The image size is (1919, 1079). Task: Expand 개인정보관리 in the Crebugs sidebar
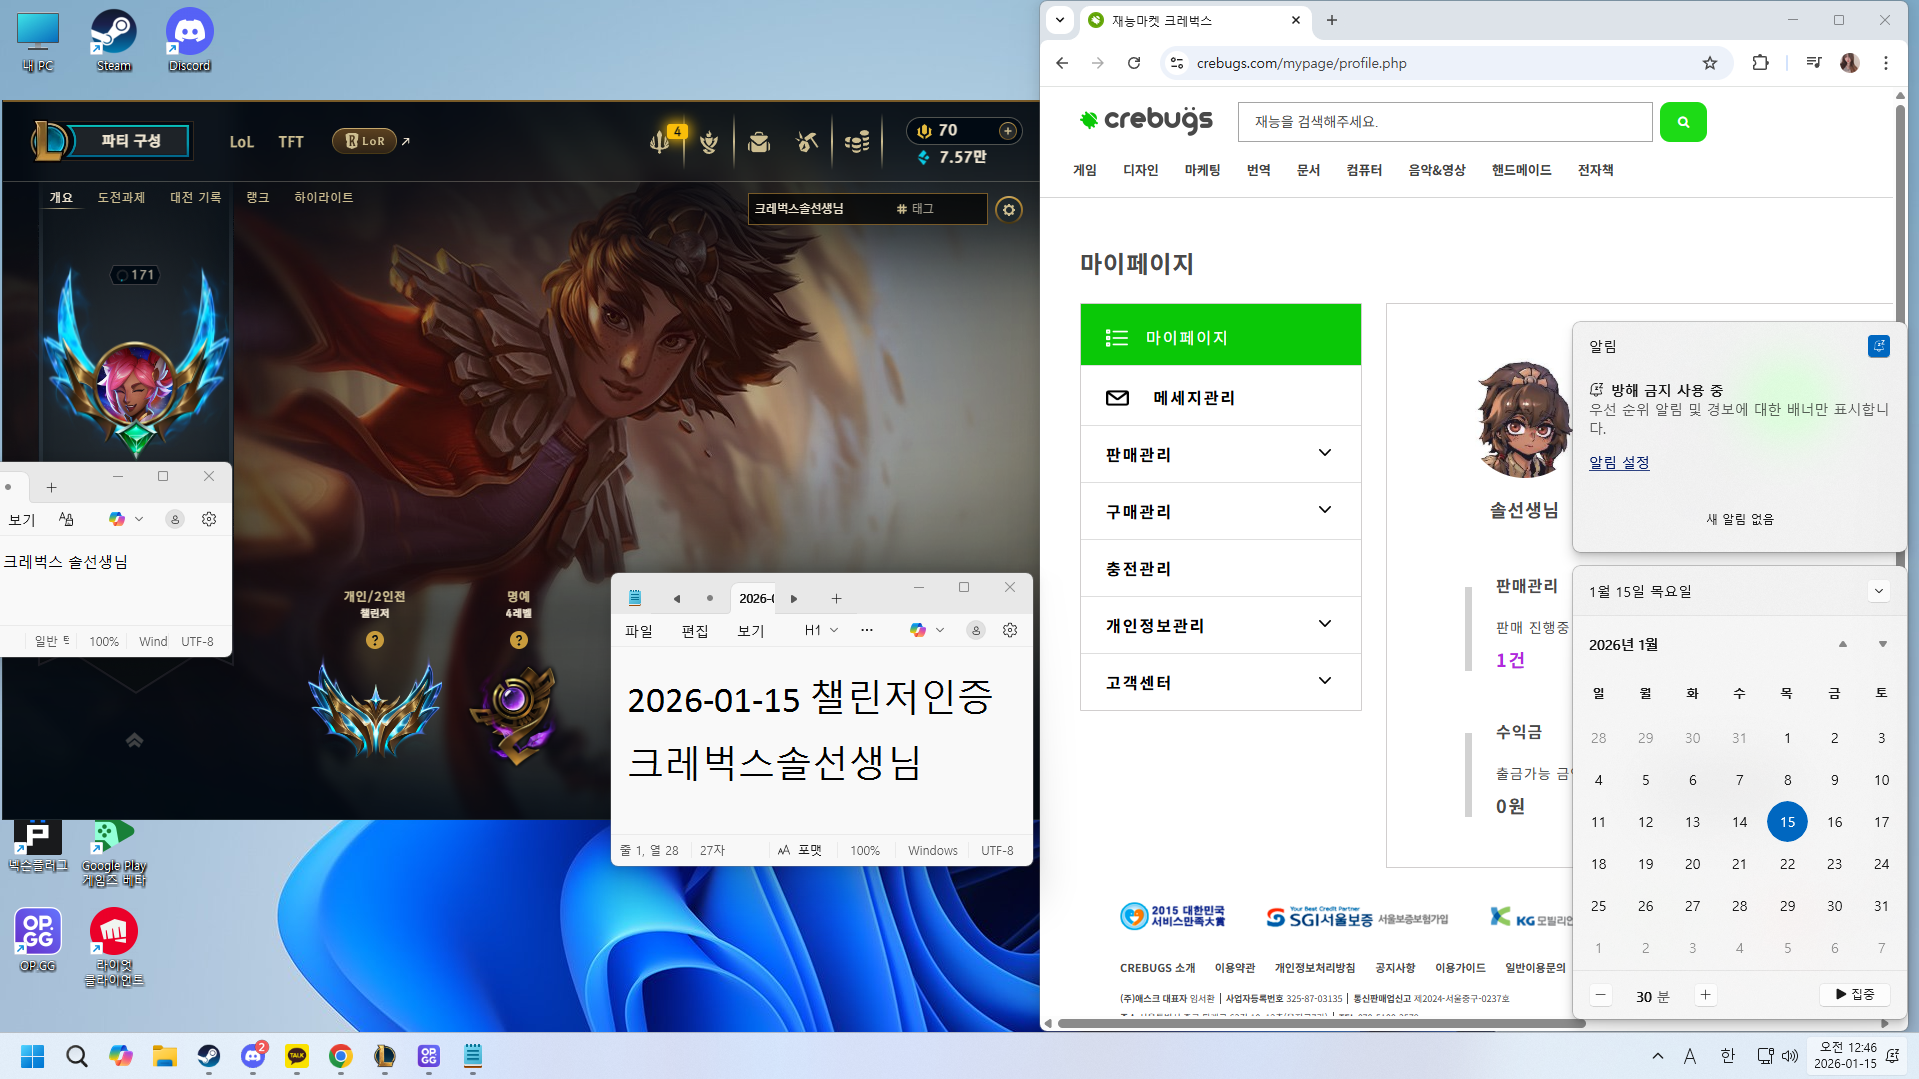[x=1221, y=625]
